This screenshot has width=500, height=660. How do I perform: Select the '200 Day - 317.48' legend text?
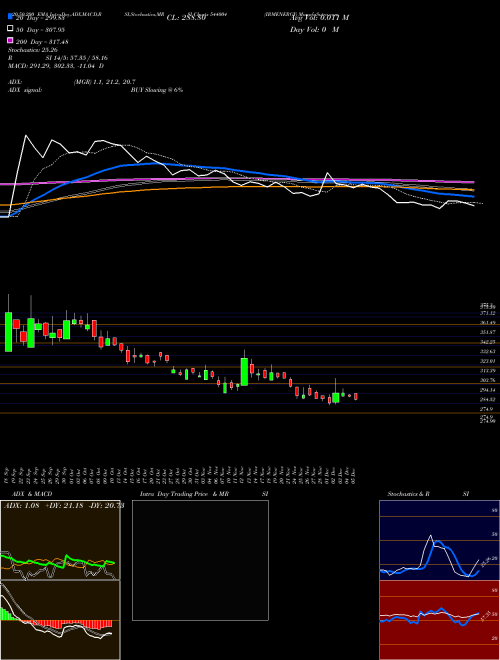(x=42, y=42)
